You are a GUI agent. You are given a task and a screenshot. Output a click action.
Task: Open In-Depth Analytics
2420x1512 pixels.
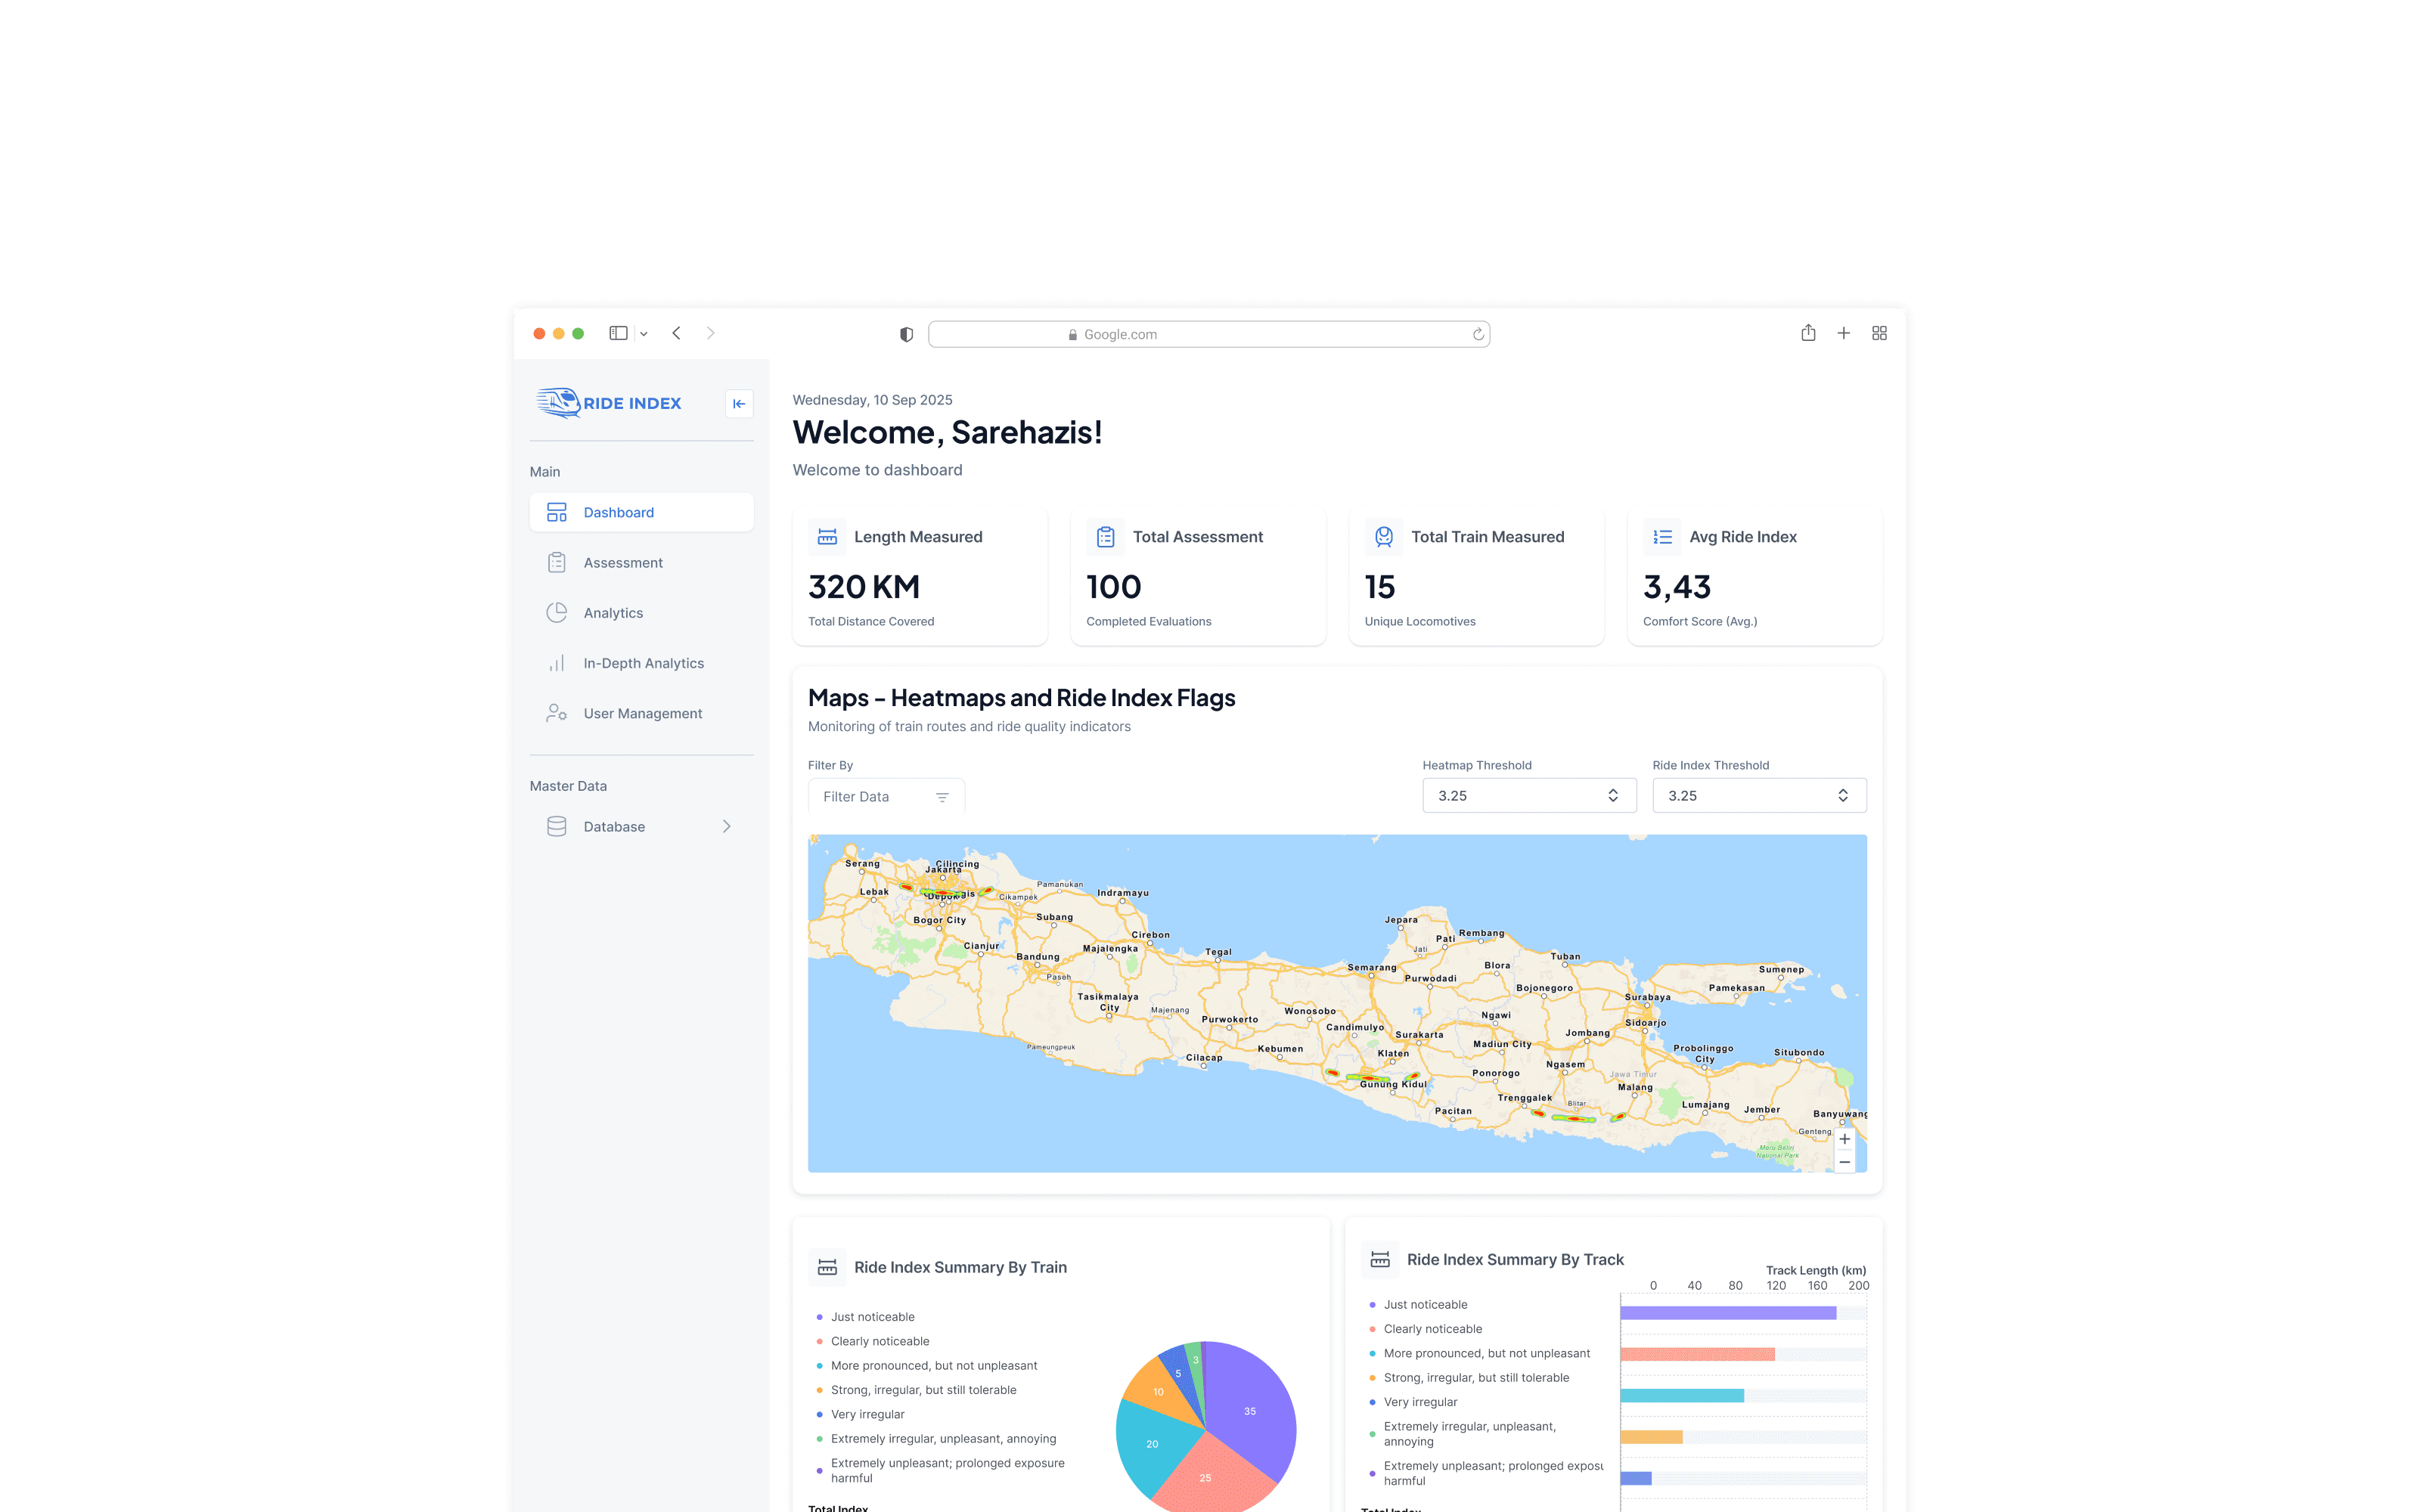[x=641, y=662]
